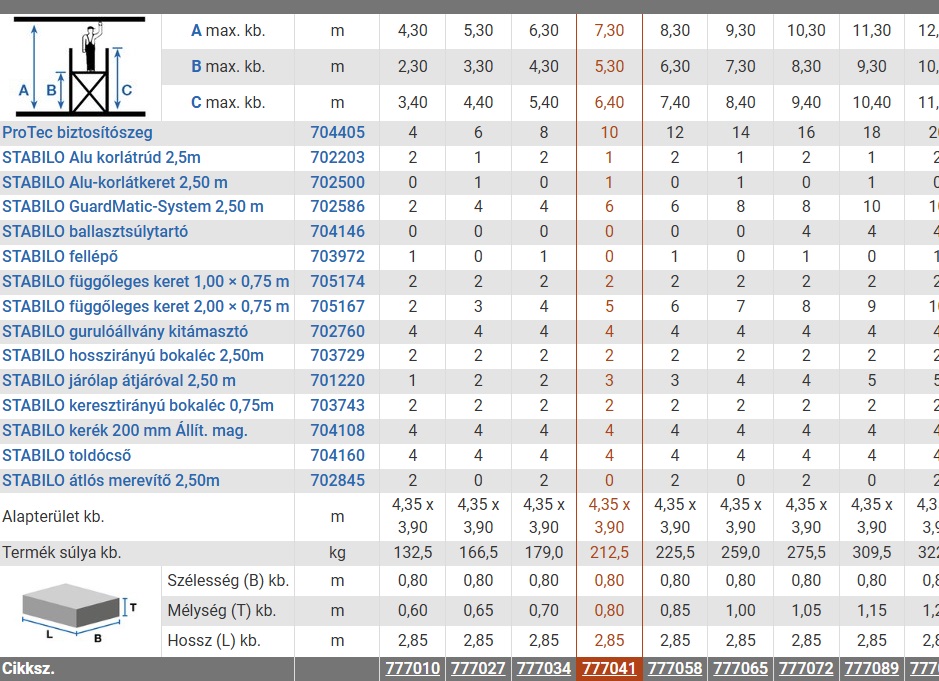Select the product weight value 132,5

[x=413, y=552]
